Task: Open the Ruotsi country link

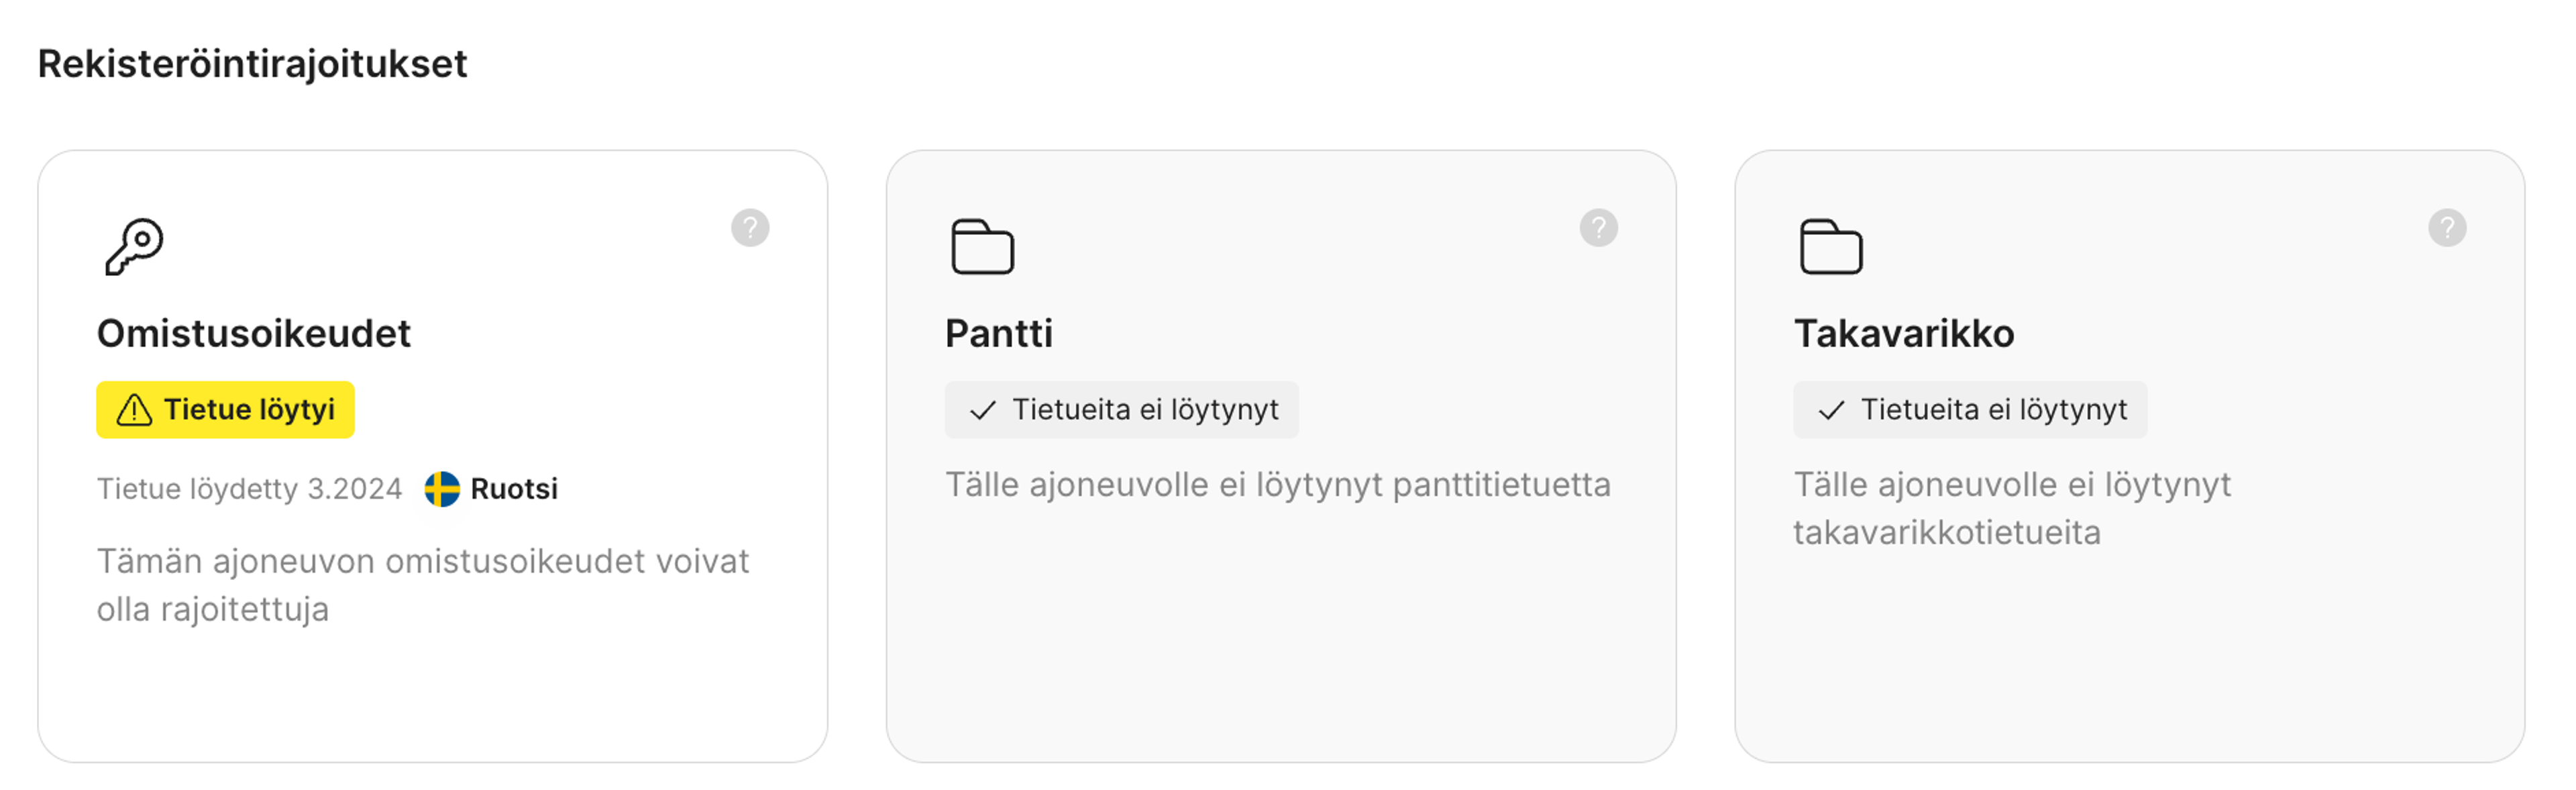Action: (515, 489)
